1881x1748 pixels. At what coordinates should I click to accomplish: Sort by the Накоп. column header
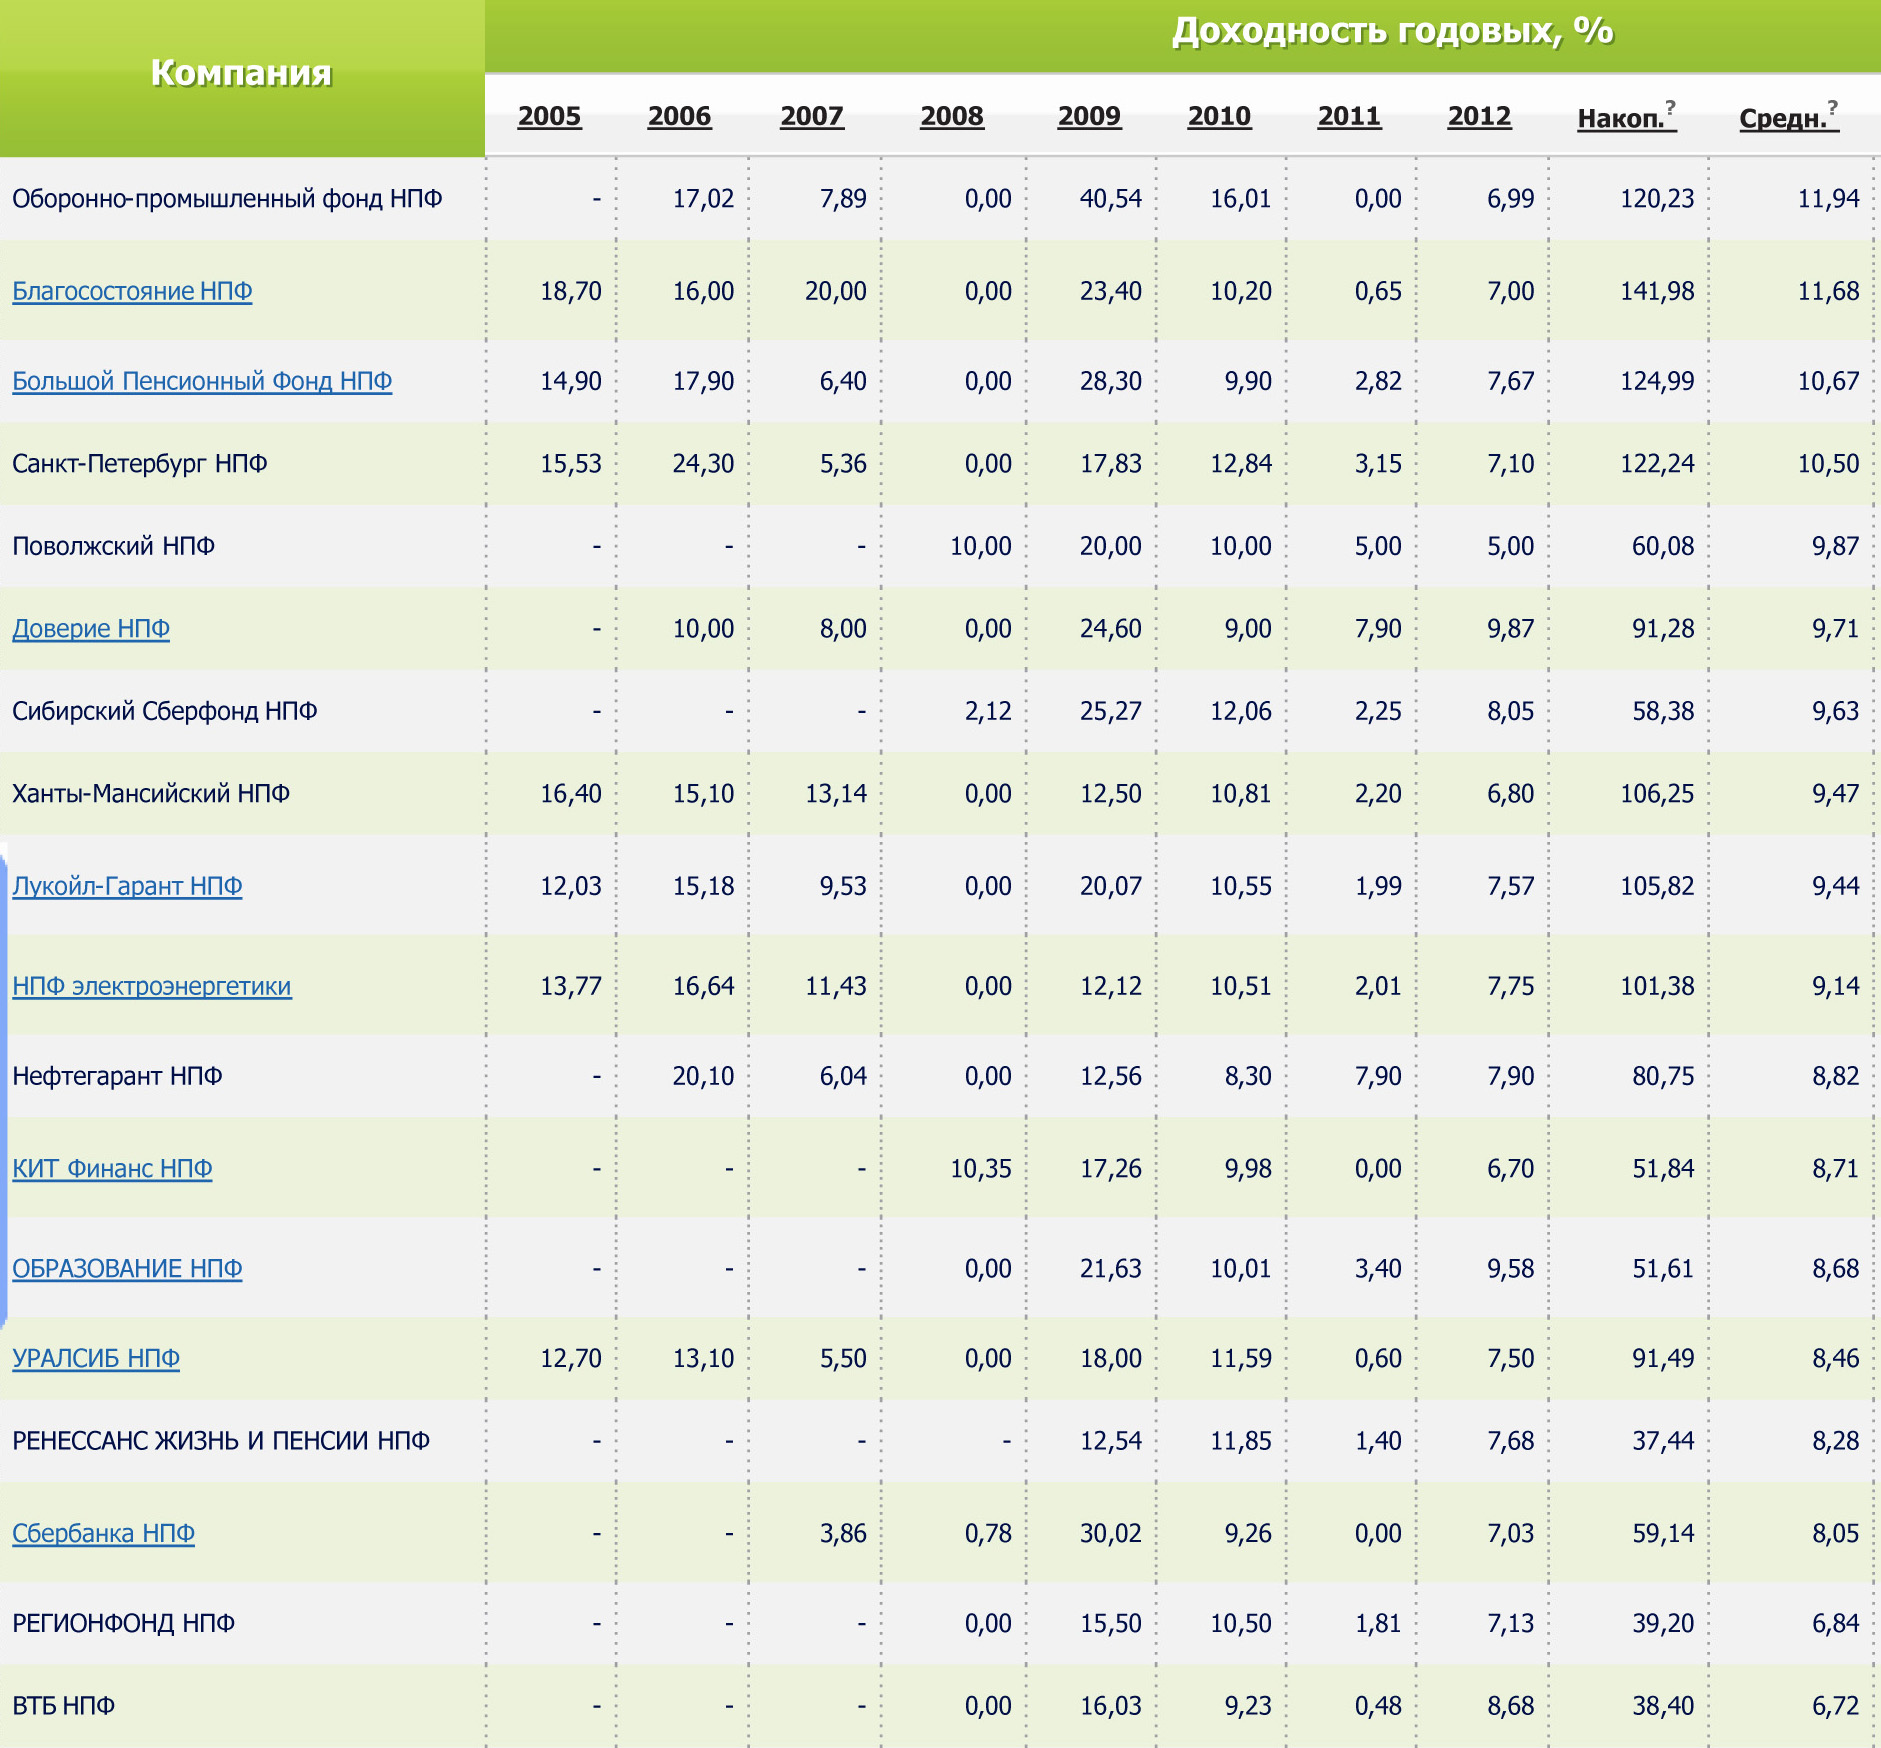(x=1620, y=118)
